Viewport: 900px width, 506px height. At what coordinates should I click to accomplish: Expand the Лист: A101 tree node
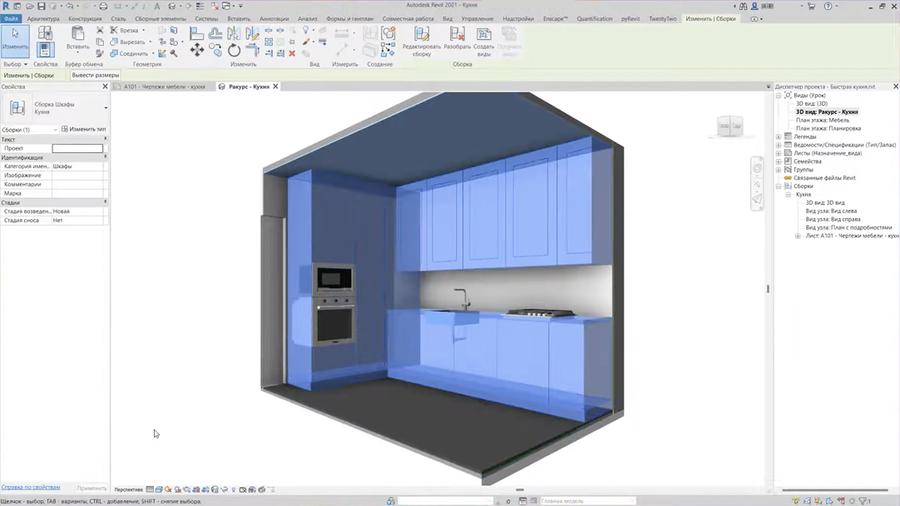point(798,236)
